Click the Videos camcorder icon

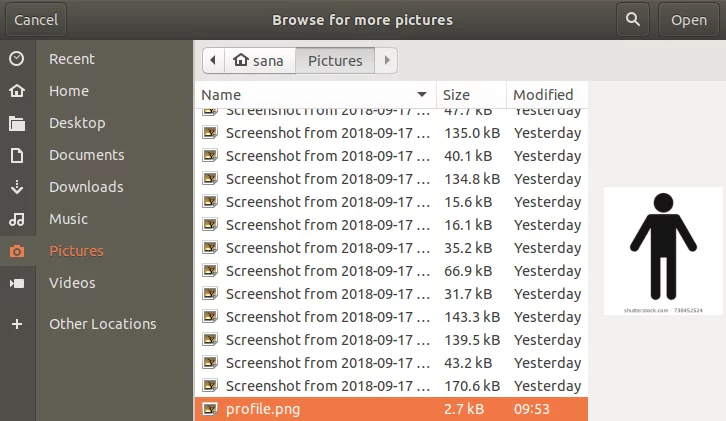tap(17, 283)
